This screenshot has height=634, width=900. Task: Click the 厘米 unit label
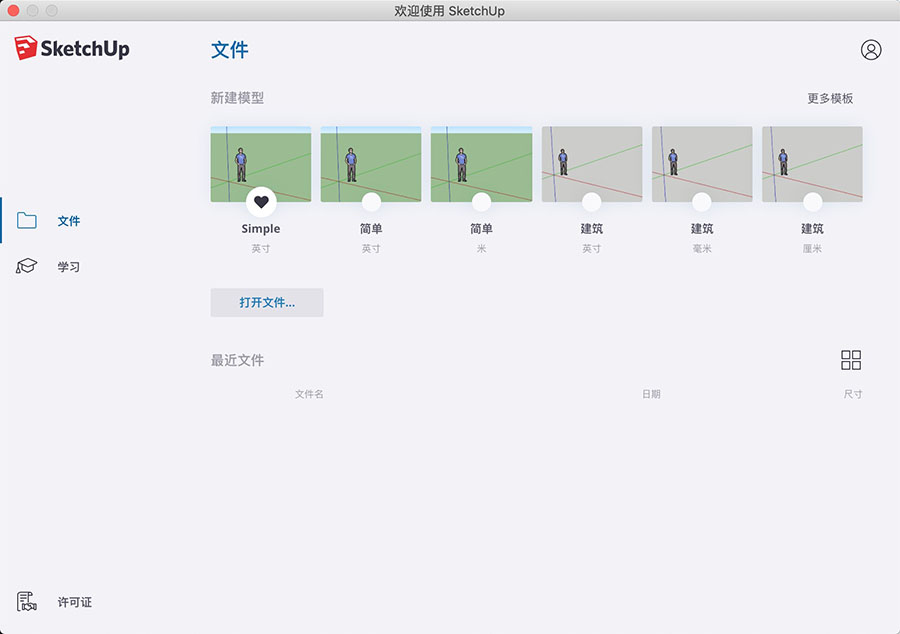[812, 248]
